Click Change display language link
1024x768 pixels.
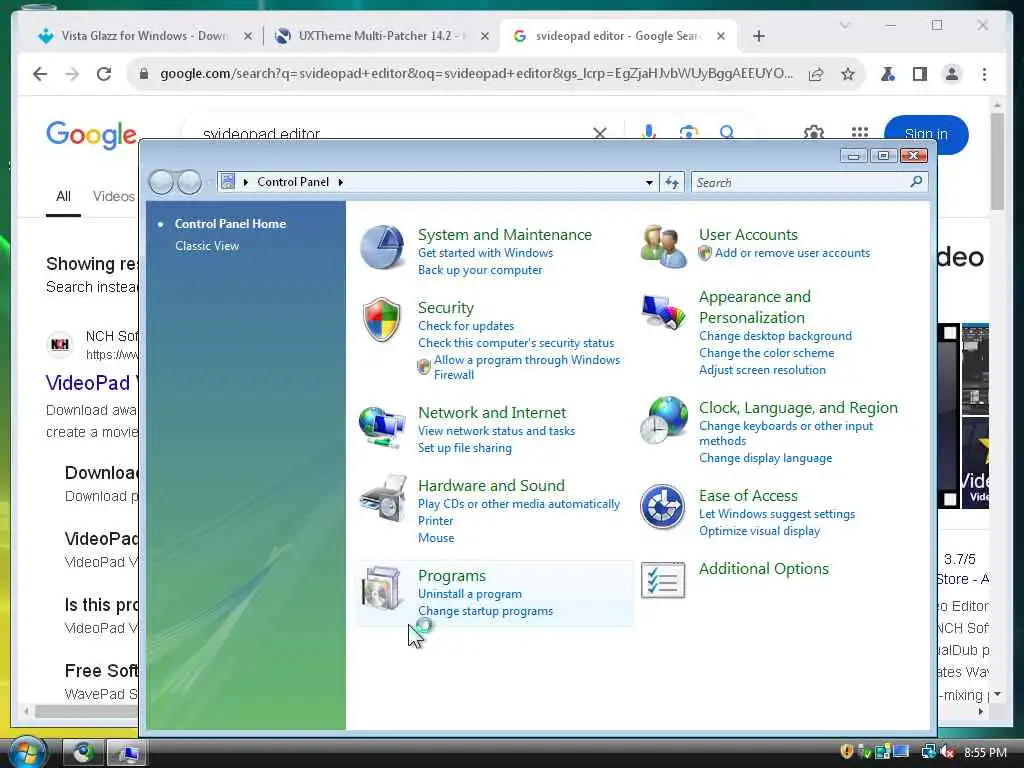765,458
